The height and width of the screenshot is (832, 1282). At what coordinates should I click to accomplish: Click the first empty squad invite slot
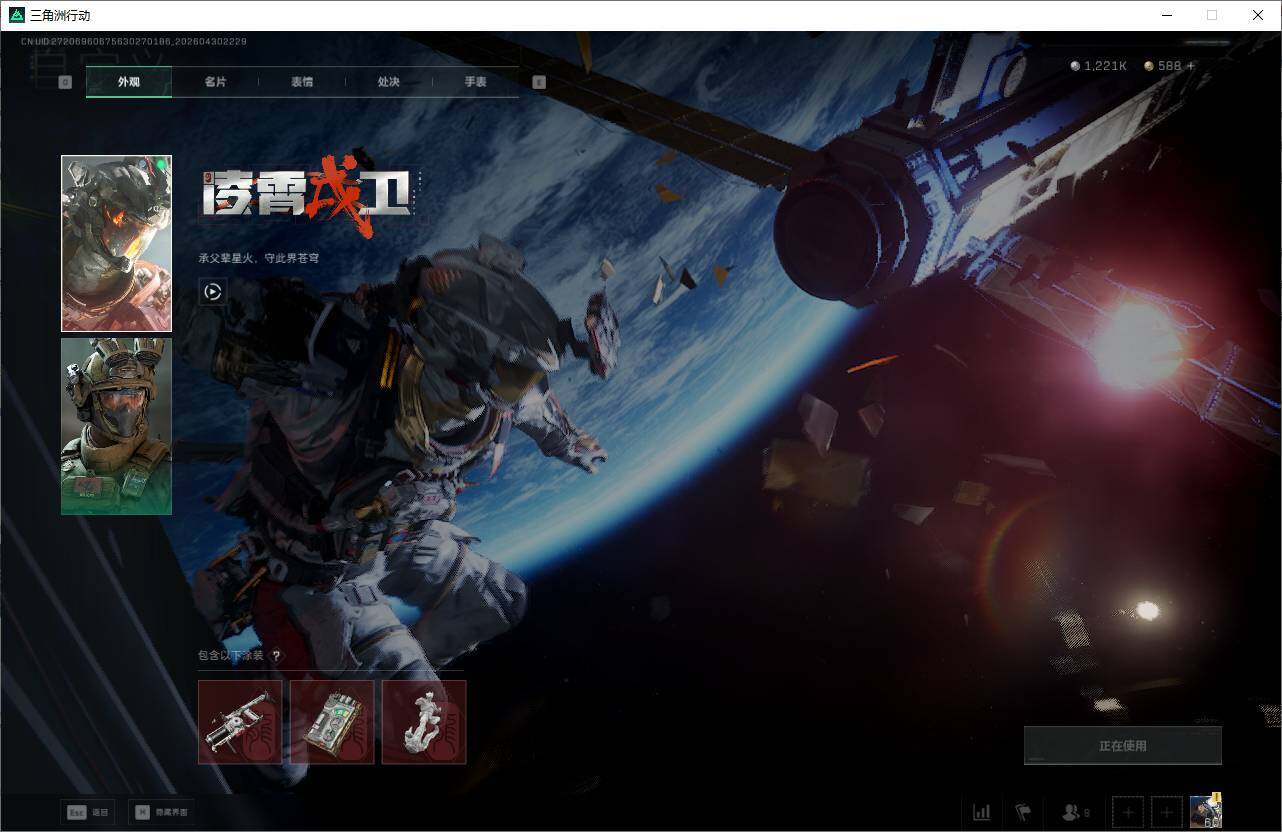[1128, 812]
